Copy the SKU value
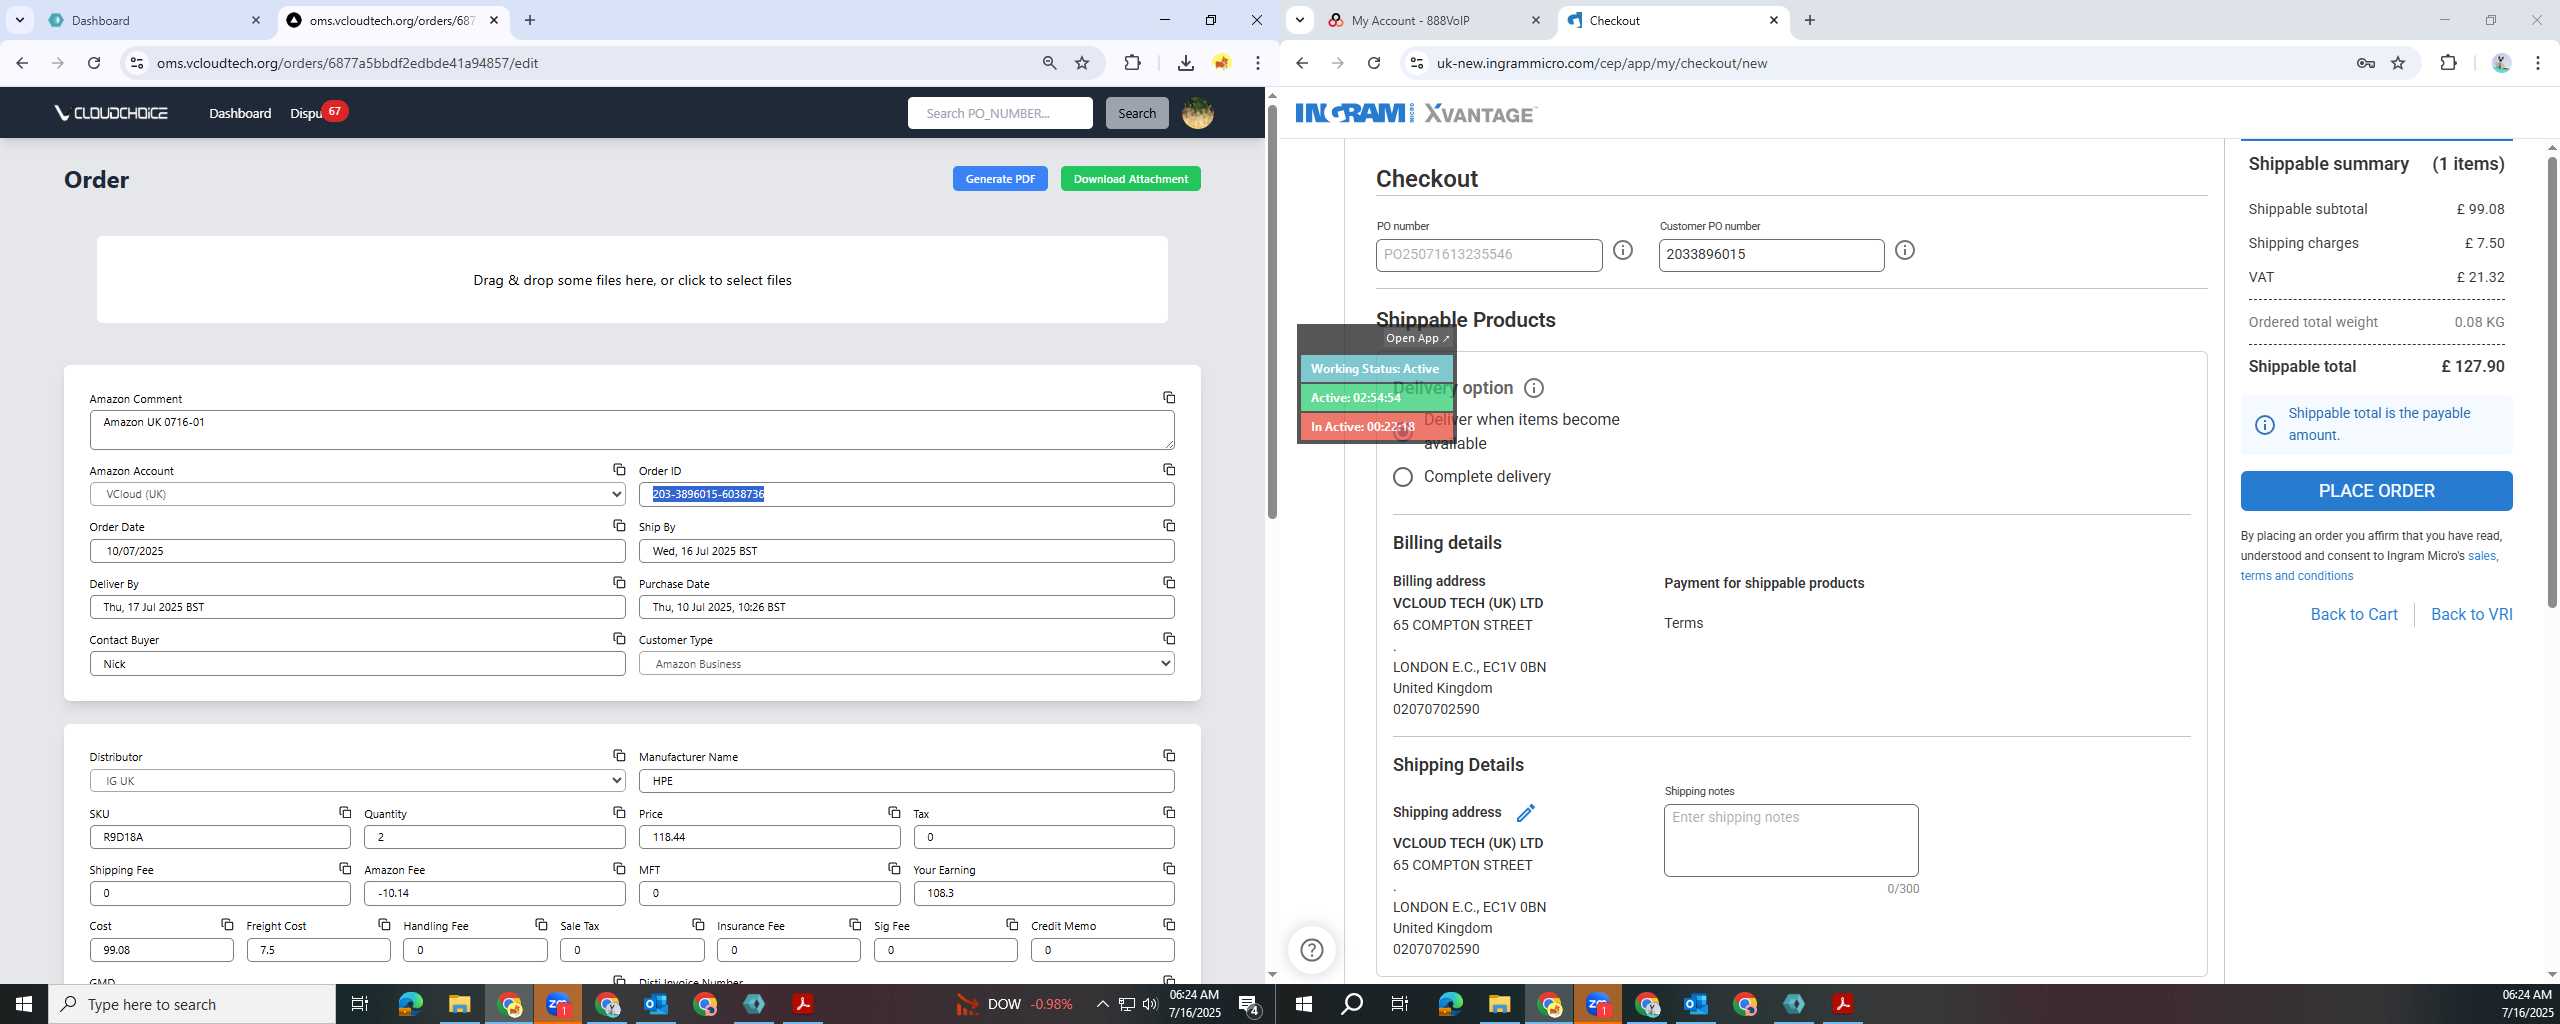The width and height of the screenshot is (2560, 1024). (344, 812)
